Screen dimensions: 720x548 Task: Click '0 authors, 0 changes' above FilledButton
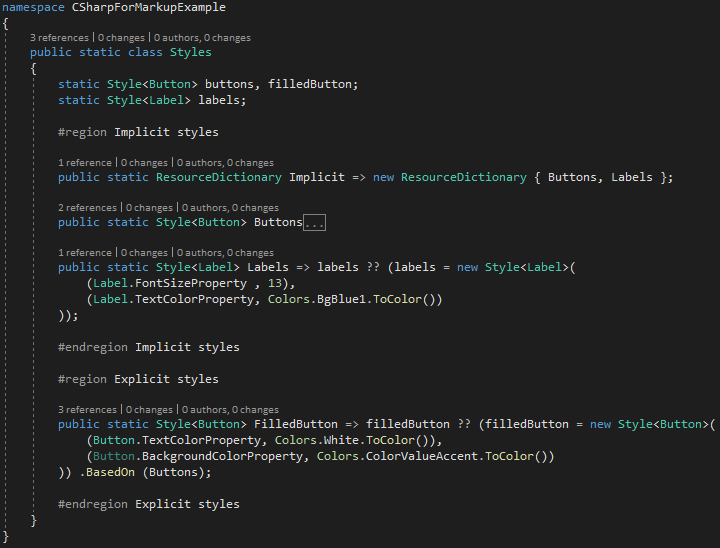(x=230, y=410)
